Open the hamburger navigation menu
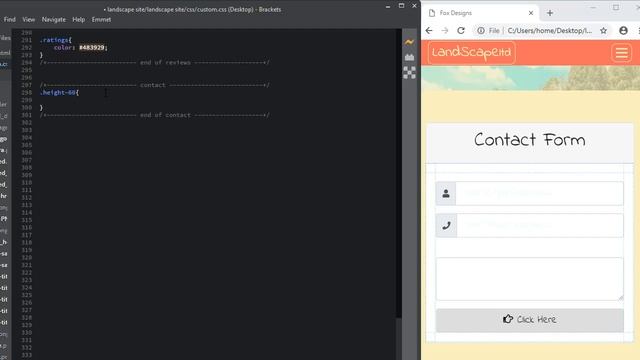Screen dimensions: 640x360 coord(621,53)
